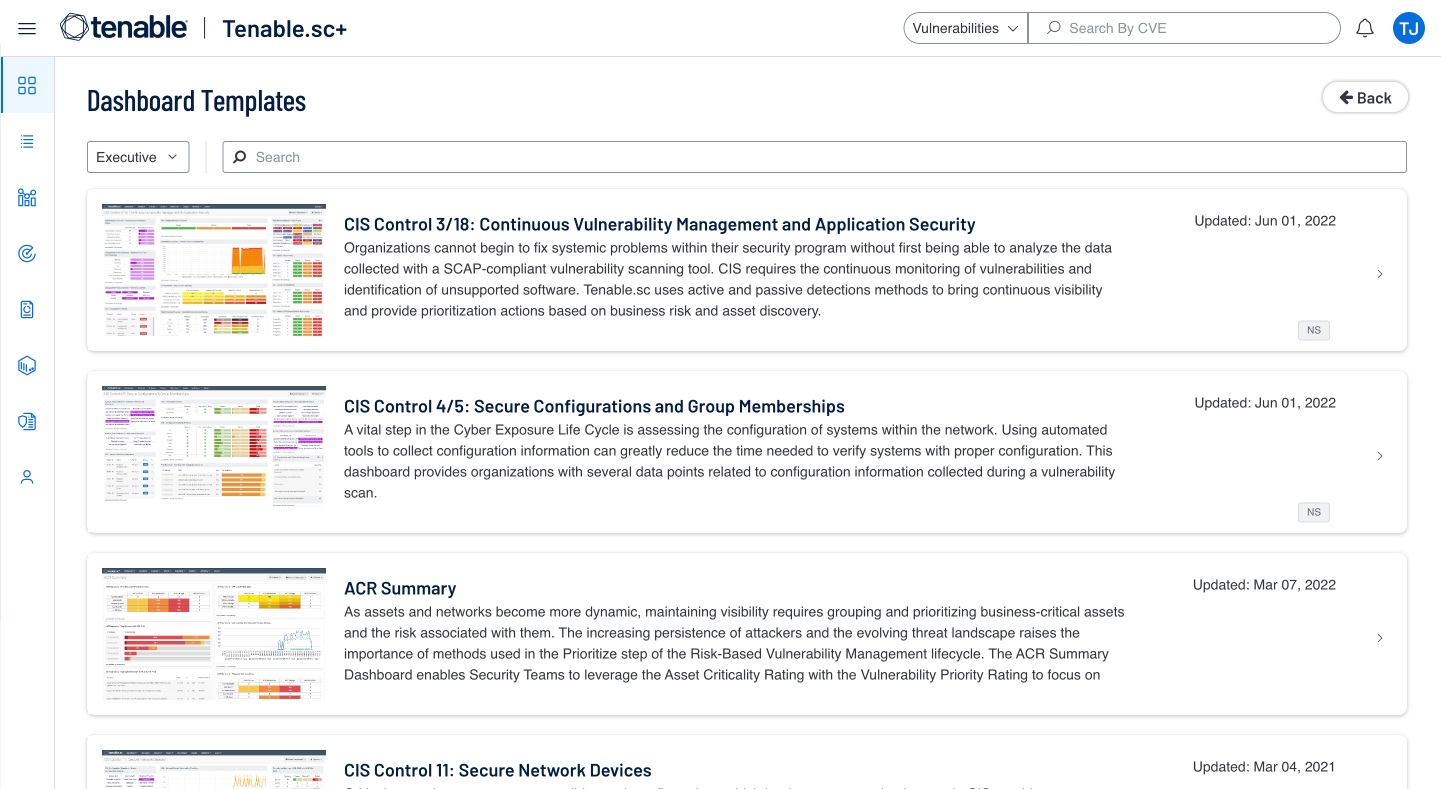
Task: Open the Dashboards section in the sidebar
Action: pos(27,85)
